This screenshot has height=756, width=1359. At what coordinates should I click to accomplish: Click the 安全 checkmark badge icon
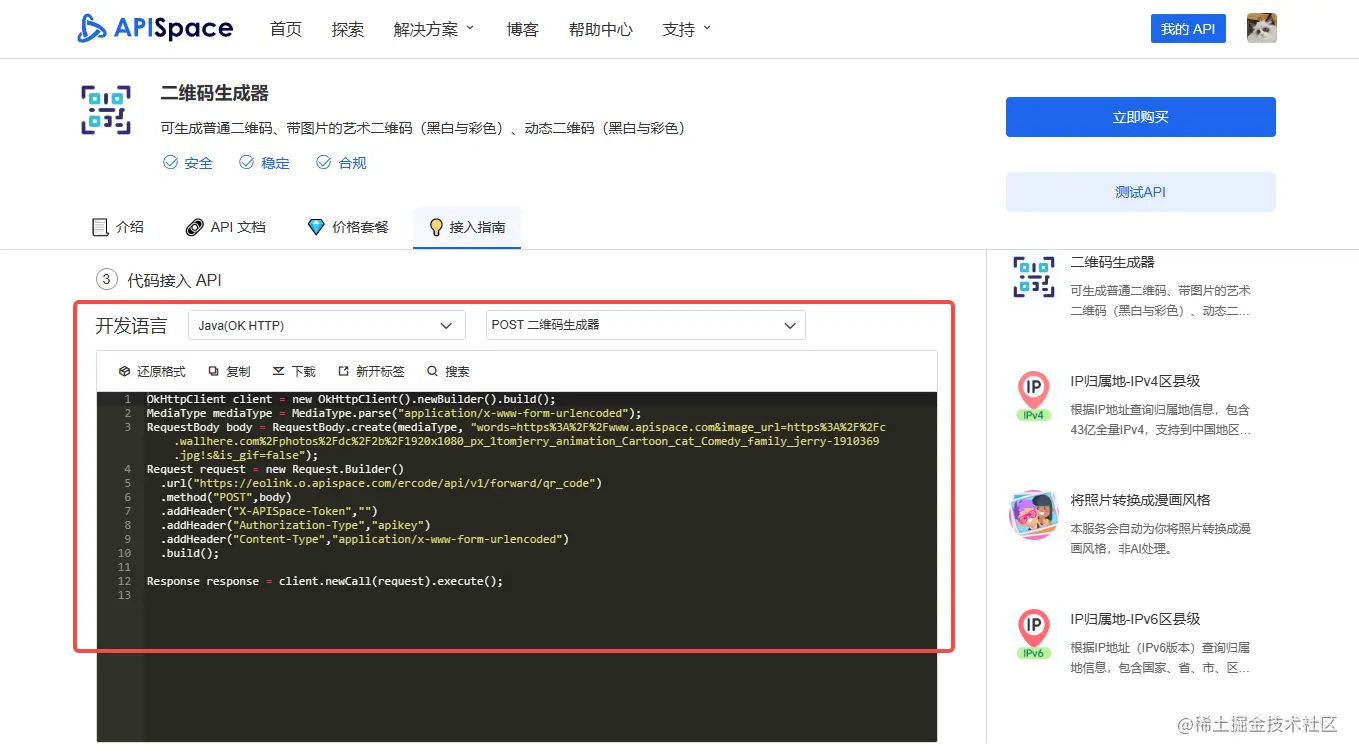pos(170,162)
